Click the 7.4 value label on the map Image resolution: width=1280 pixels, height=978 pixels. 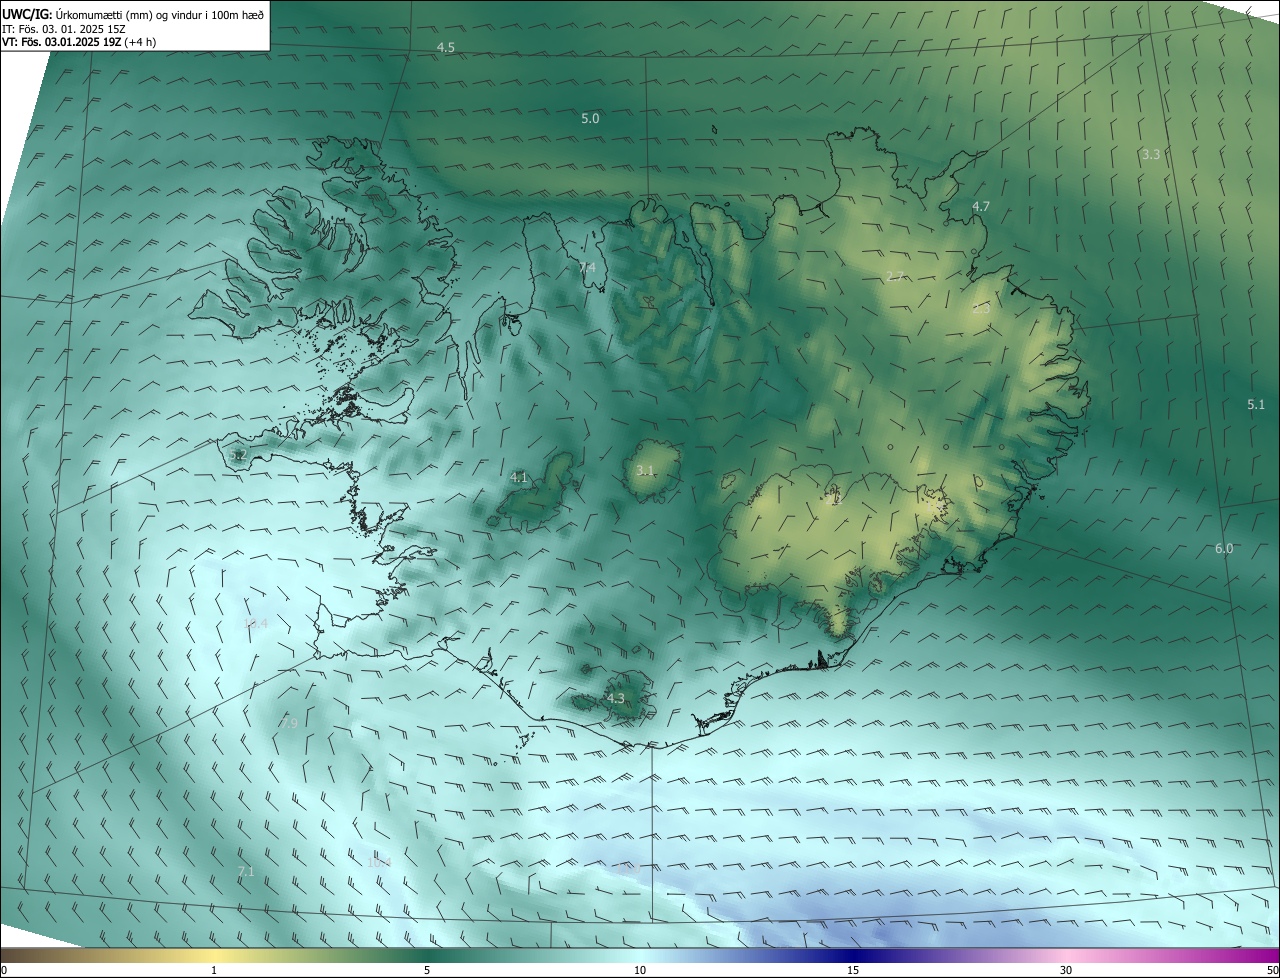point(587,267)
